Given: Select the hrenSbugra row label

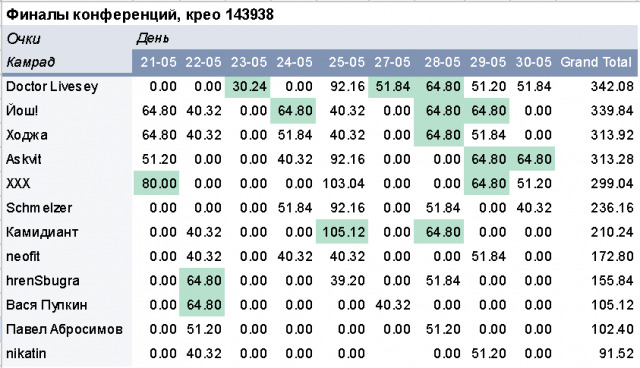Looking at the screenshot, I should click(43, 281).
